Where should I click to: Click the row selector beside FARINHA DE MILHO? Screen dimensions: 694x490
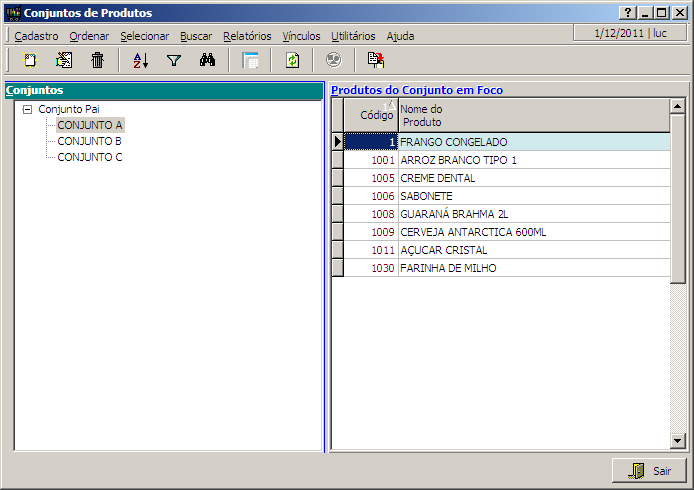[x=337, y=268]
